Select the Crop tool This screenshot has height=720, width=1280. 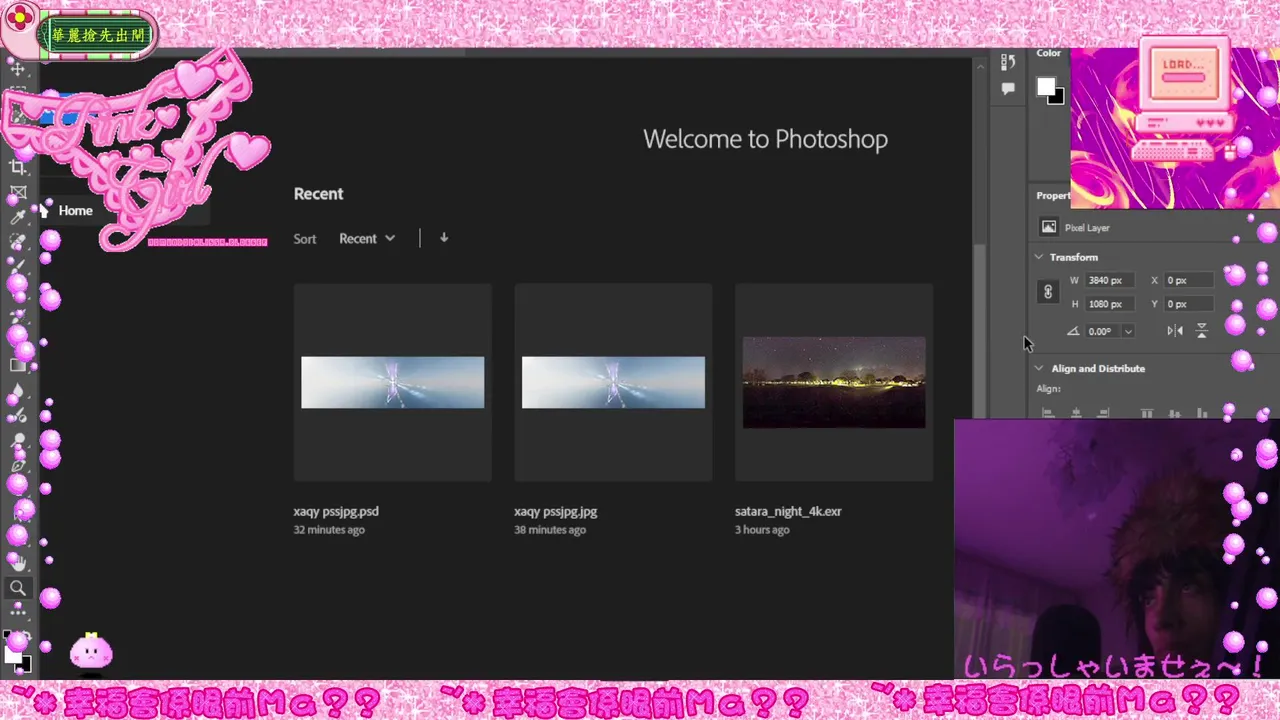[18, 167]
